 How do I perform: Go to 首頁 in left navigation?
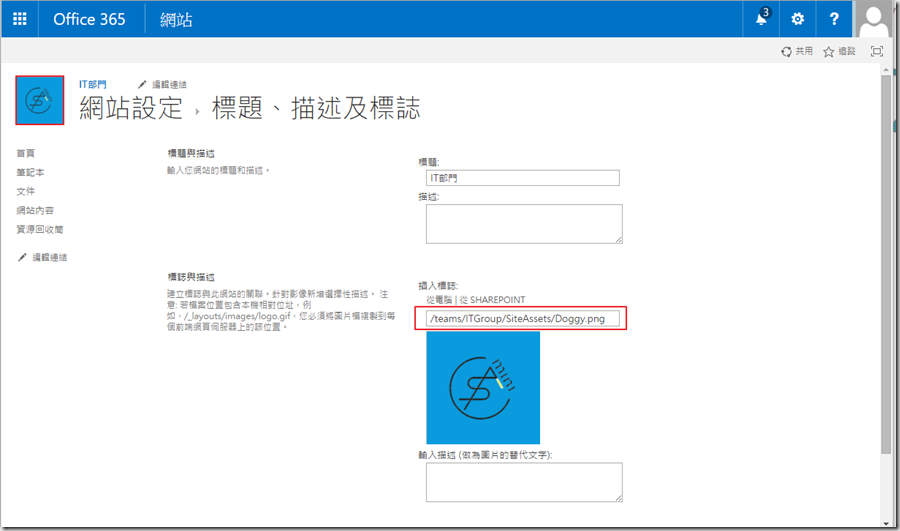point(26,153)
